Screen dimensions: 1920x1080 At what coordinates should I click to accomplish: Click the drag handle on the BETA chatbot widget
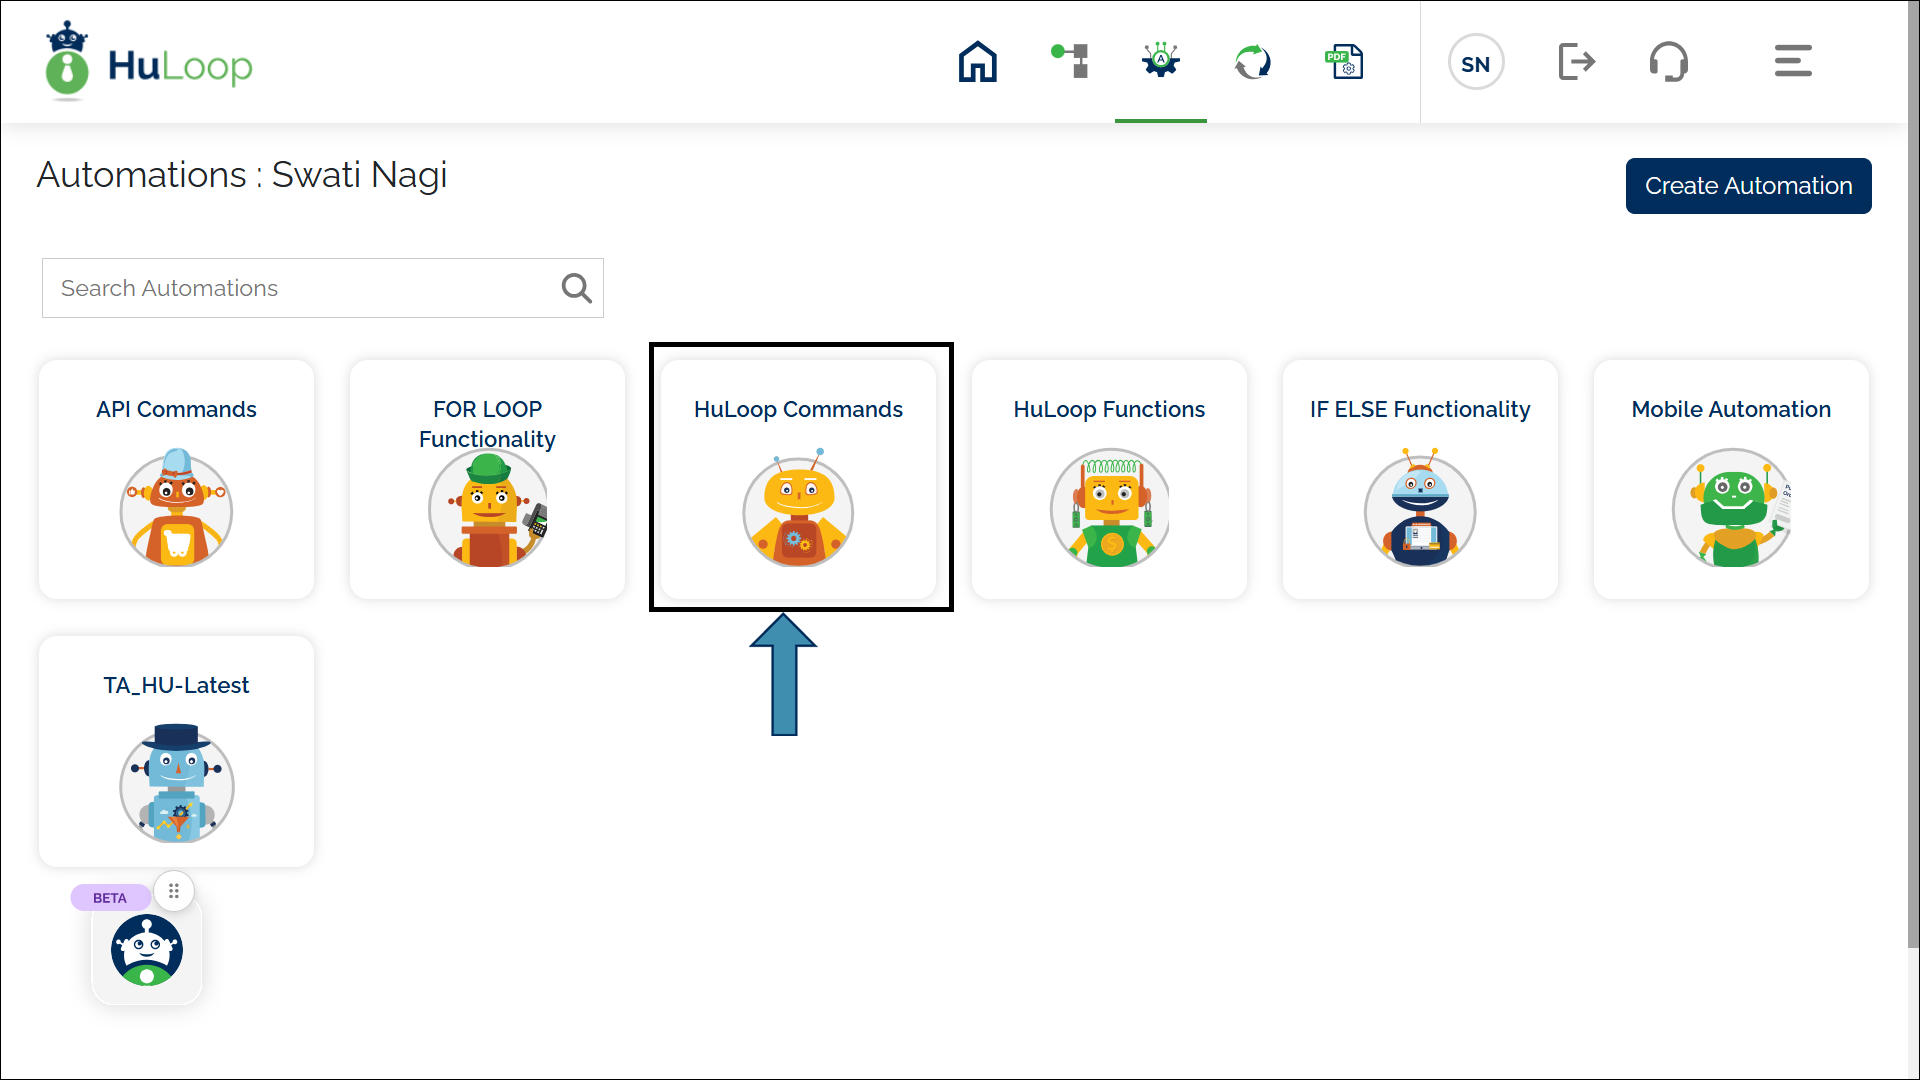click(x=174, y=891)
